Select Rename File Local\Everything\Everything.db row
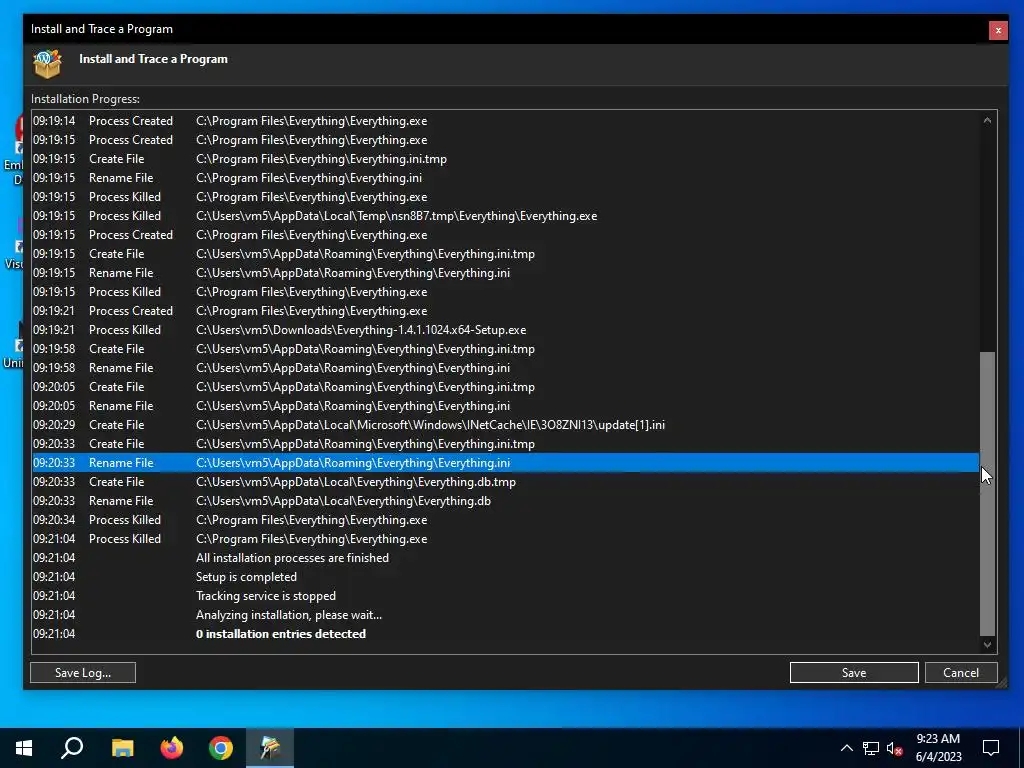The height and width of the screenshot is (768, 1024). [505, 500]
